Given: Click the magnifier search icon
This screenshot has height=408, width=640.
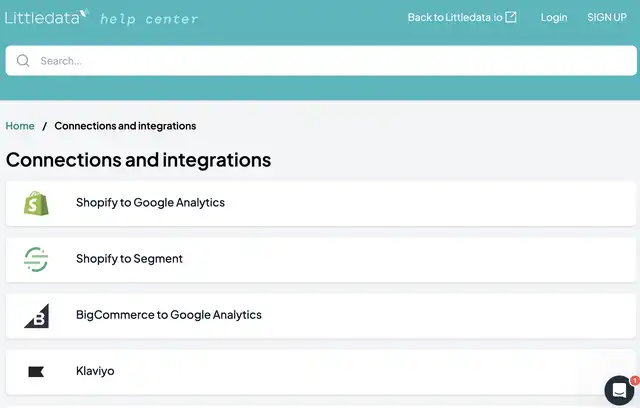Looking at the screenshot, I should 23,61.
